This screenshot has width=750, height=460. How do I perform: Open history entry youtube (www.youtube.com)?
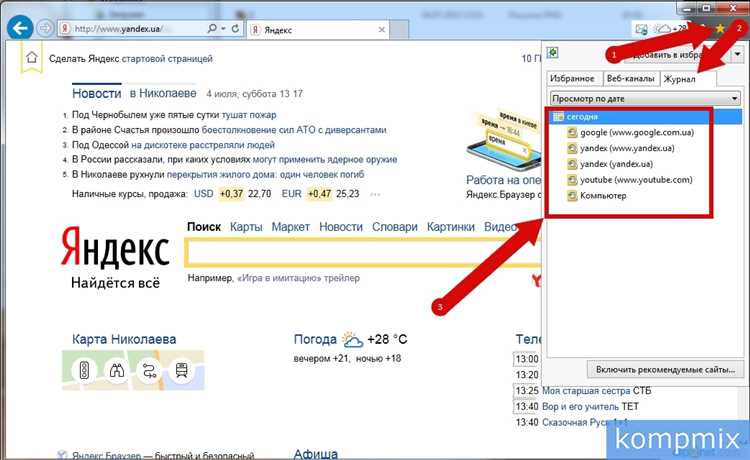click(x=636, y=180)
